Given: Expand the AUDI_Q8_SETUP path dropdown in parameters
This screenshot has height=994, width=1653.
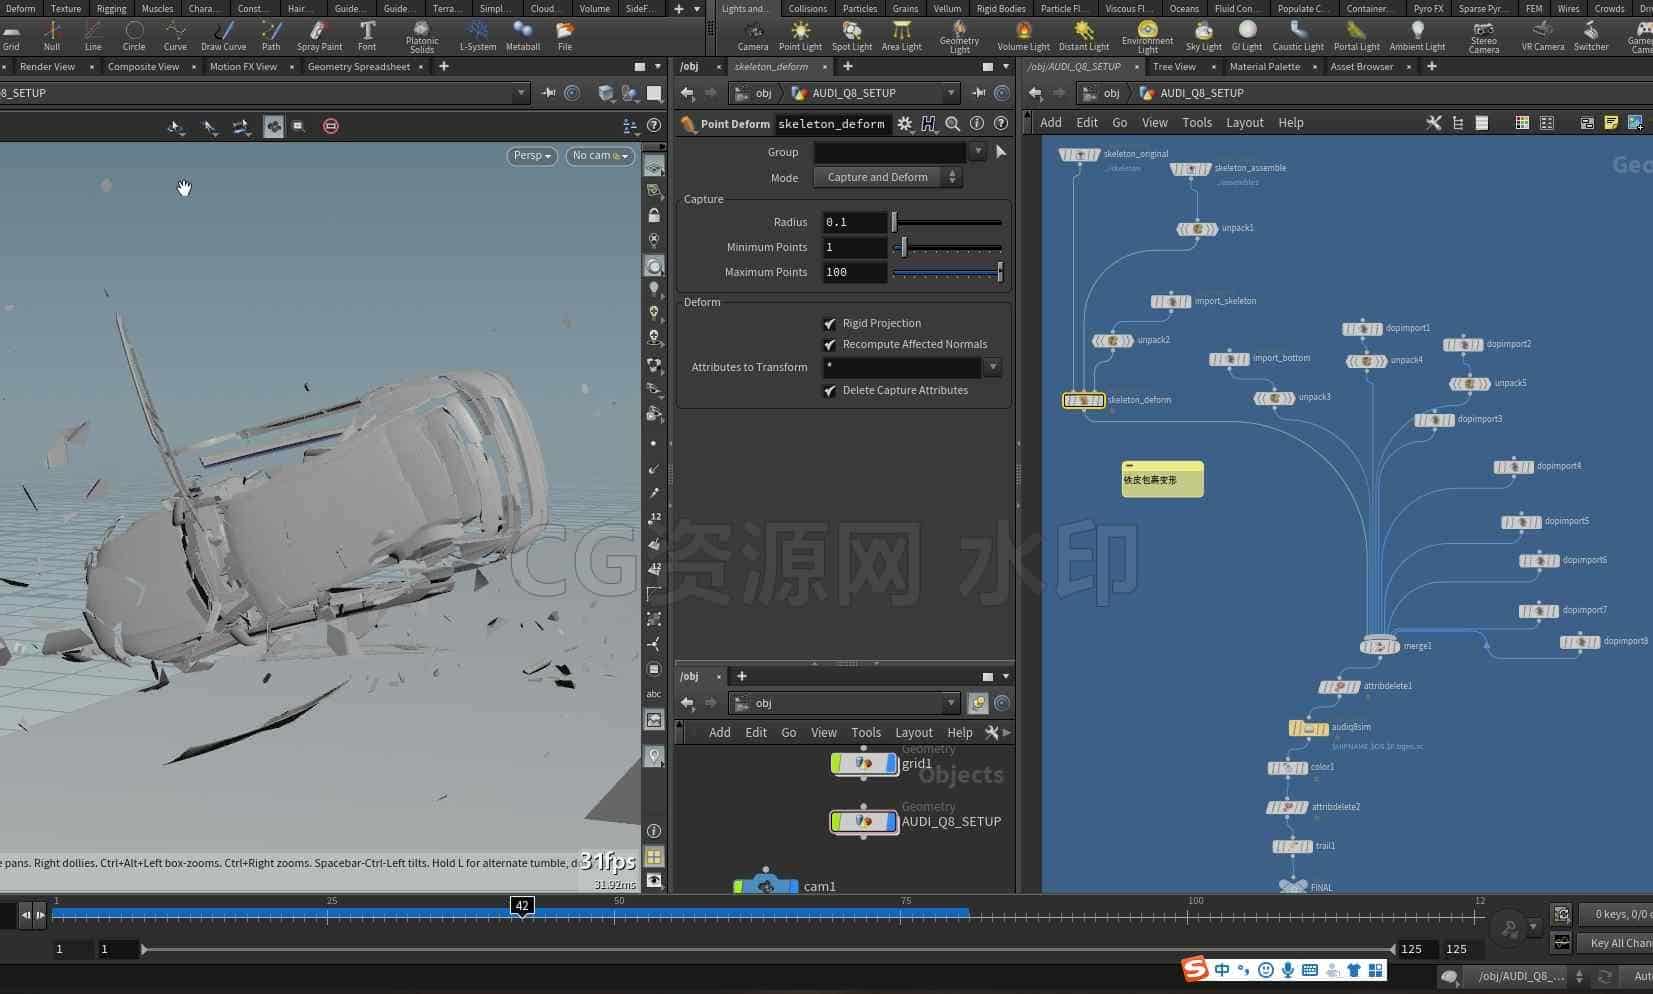Looking at the screenshot, I should pyautogui.click(x=950, y=93).
